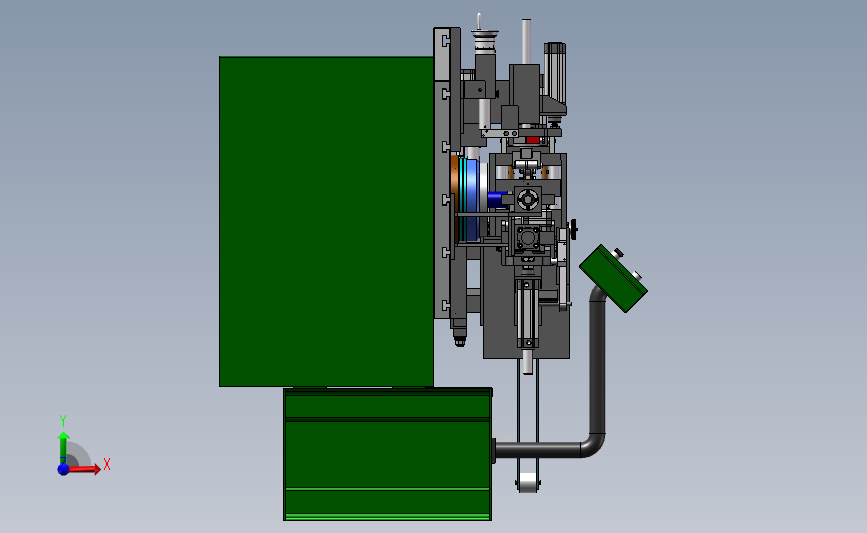Select the gray vertical mounting plate
The image size is (867, 533).
click(x=442, y=173)
